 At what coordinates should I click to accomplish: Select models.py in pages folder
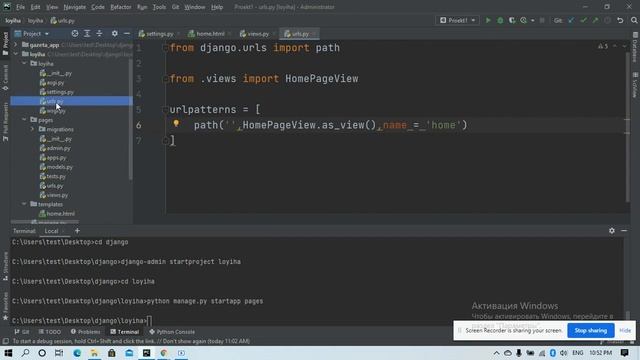pos(59,167)
